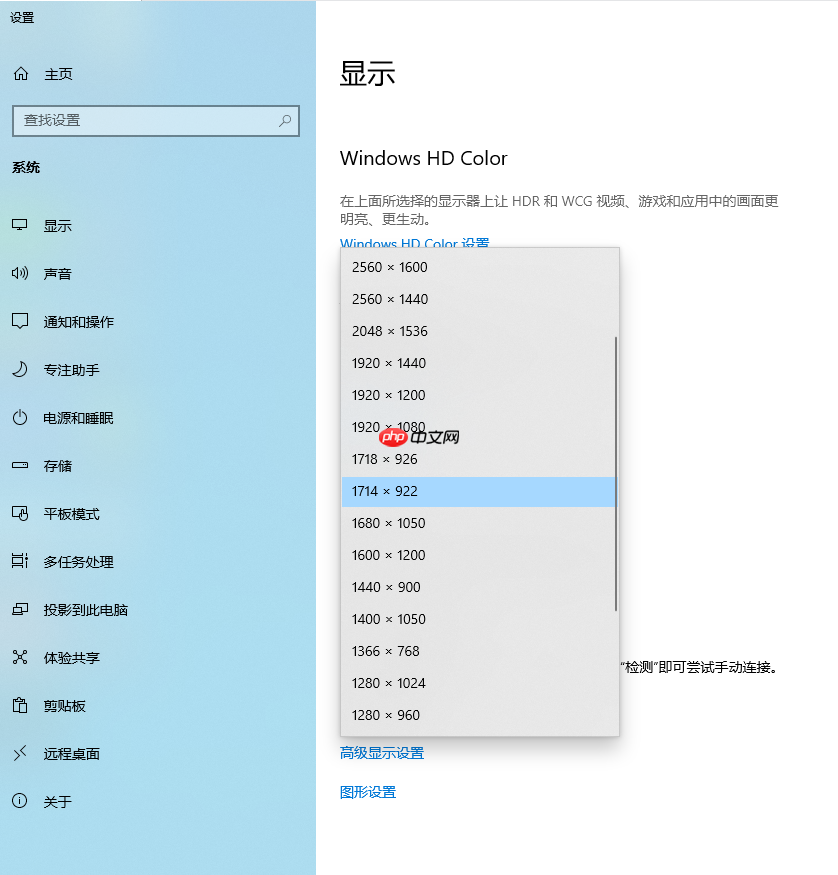Select the 体验共享 shared experiences icon
The image size is (838, 875).
pyautogui.click(x=22, y=657)
